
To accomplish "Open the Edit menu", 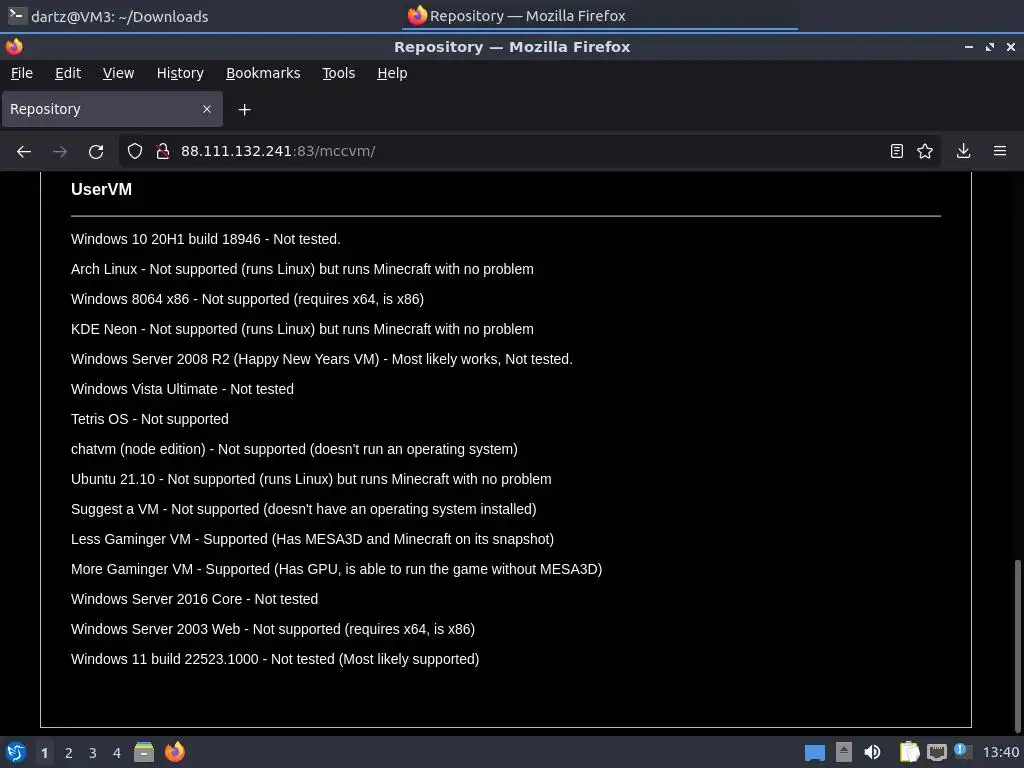I will (x=68, y=73).
